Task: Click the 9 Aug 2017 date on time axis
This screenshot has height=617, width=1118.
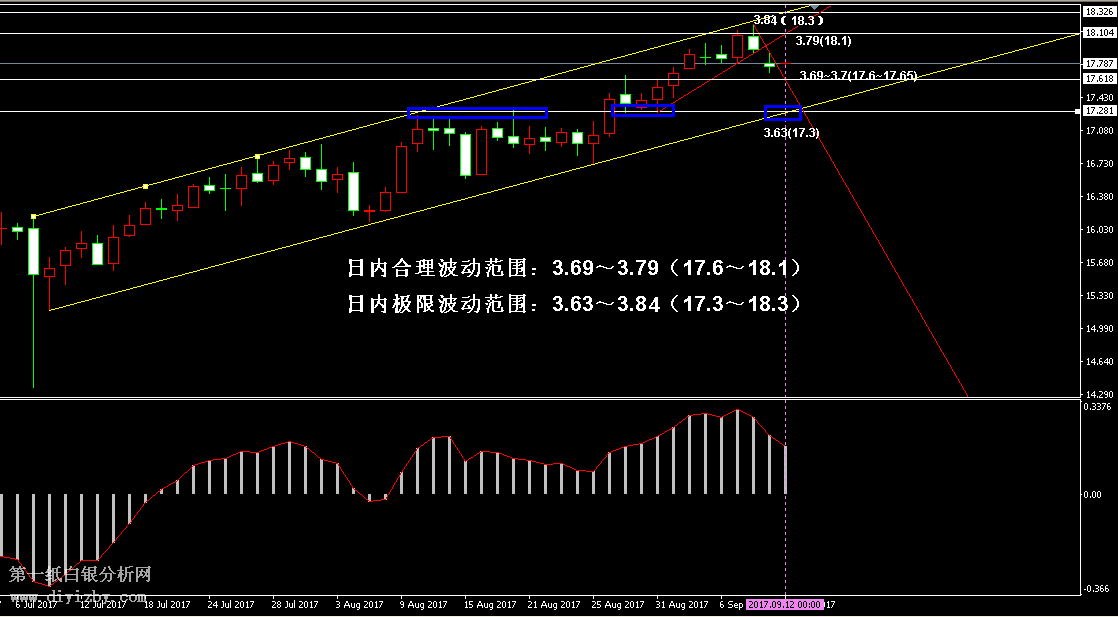Action: tap(422, 604)
